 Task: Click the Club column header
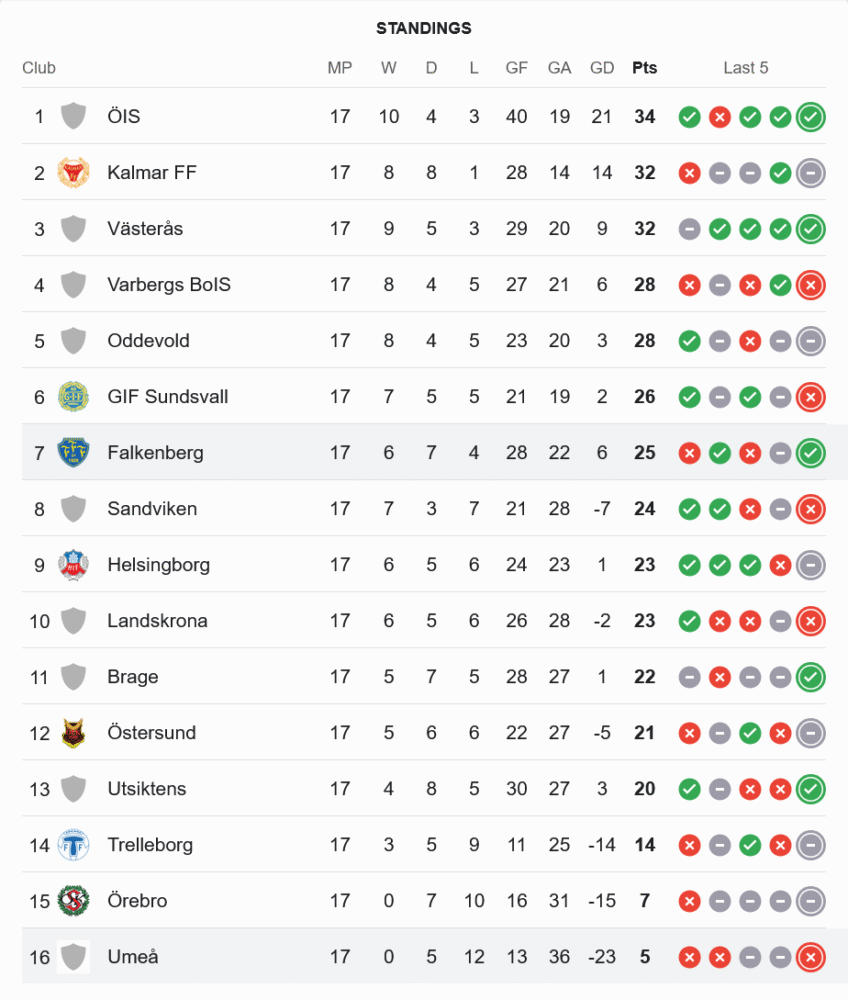pos(39,68)
